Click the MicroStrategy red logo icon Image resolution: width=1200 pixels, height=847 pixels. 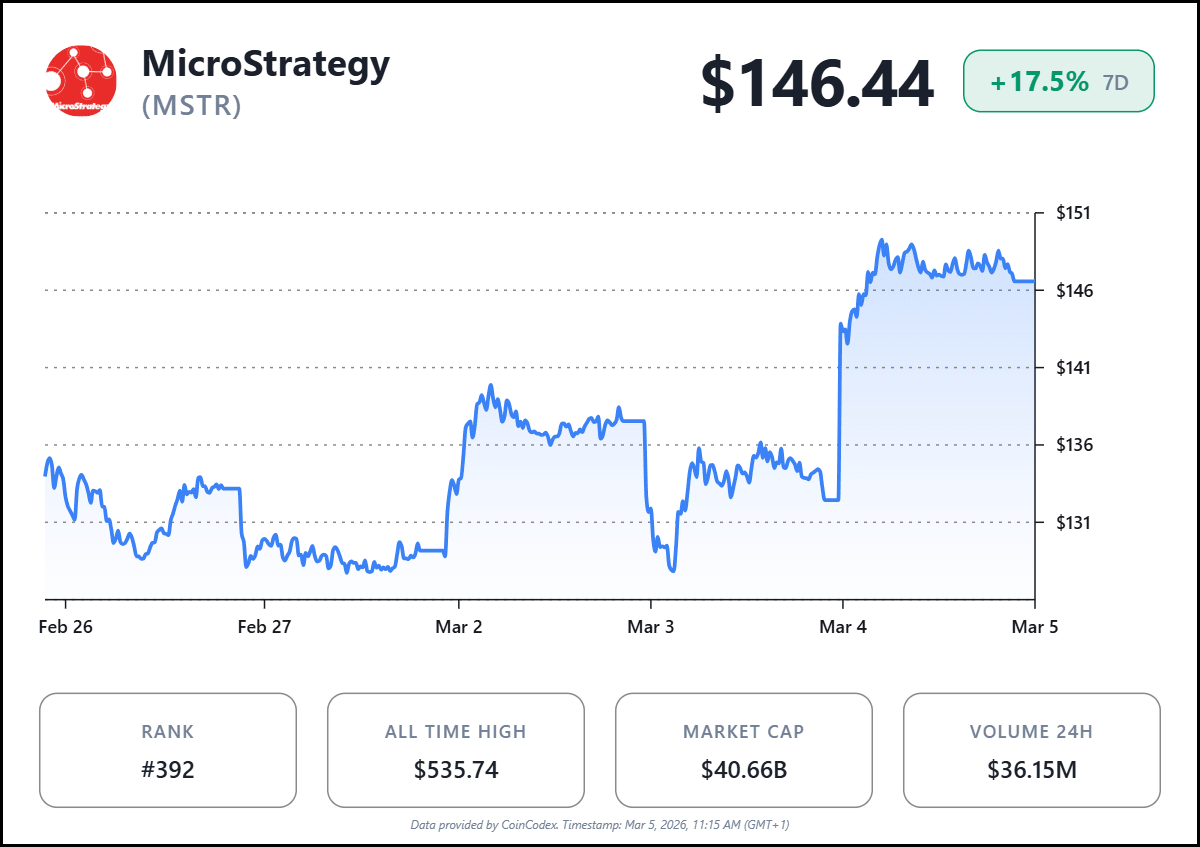point(81,81)
